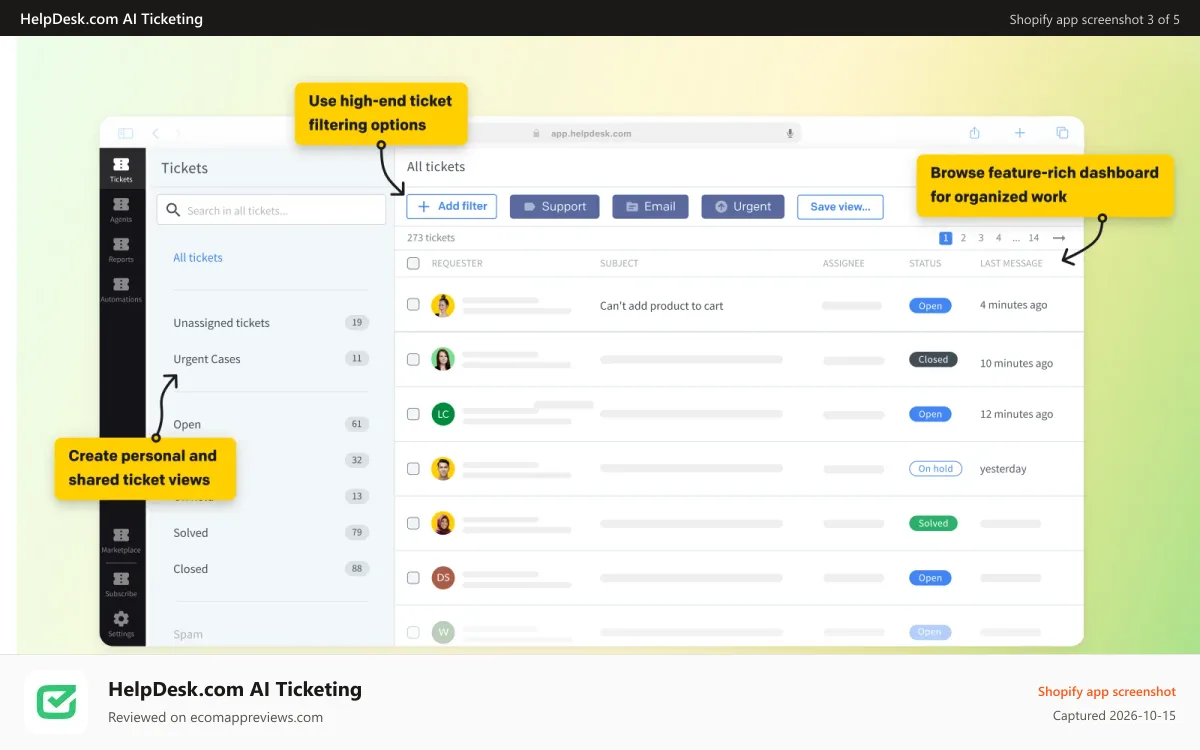Screen dimensions: 1200x750
Task: Click the LC requester avatar
Action: pyautogui.click(x=443, y=414)
